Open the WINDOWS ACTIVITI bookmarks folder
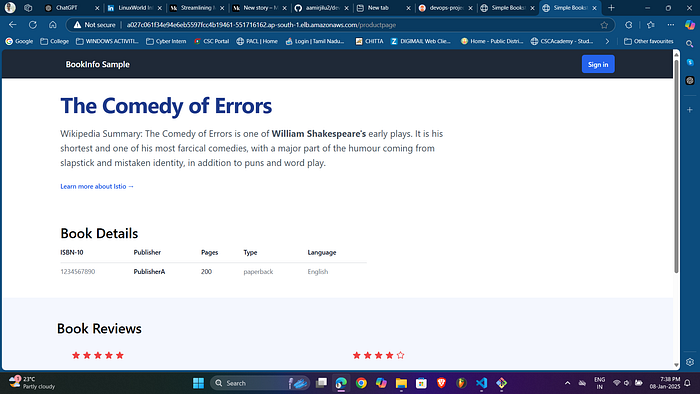700x394 pixels. (107, 41)
